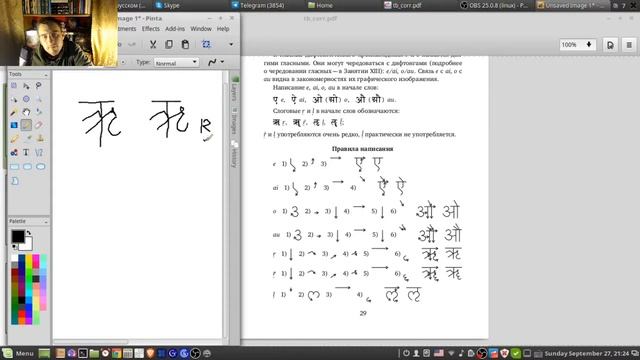Click the Pinta canvas horizontal scrollbar
Viewport: 640px width, 360px height.
pyautogui.click(x=91, y=342)
